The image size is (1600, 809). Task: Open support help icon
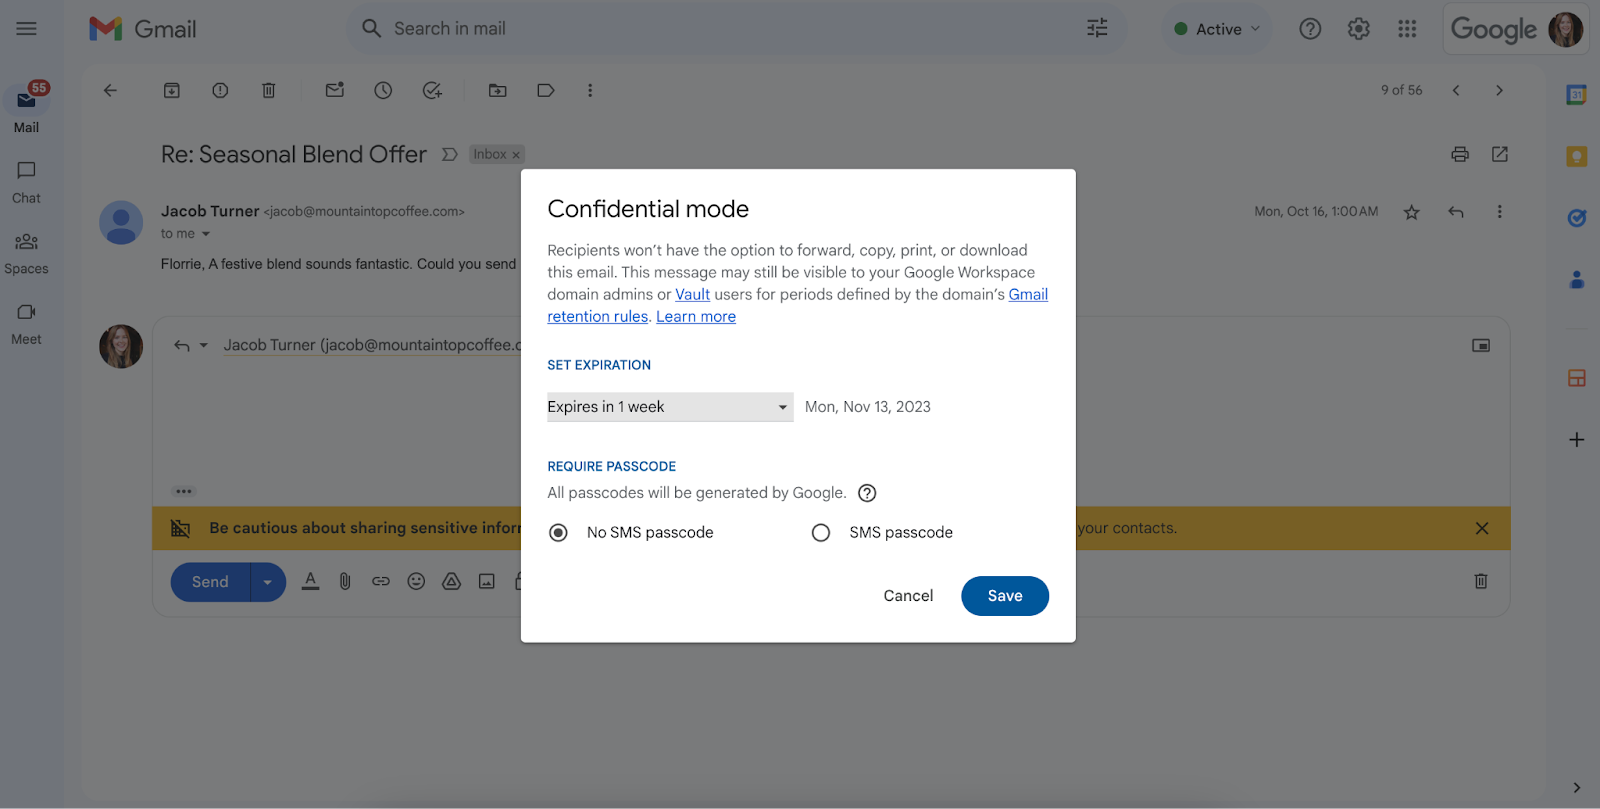coord(1310,29)
